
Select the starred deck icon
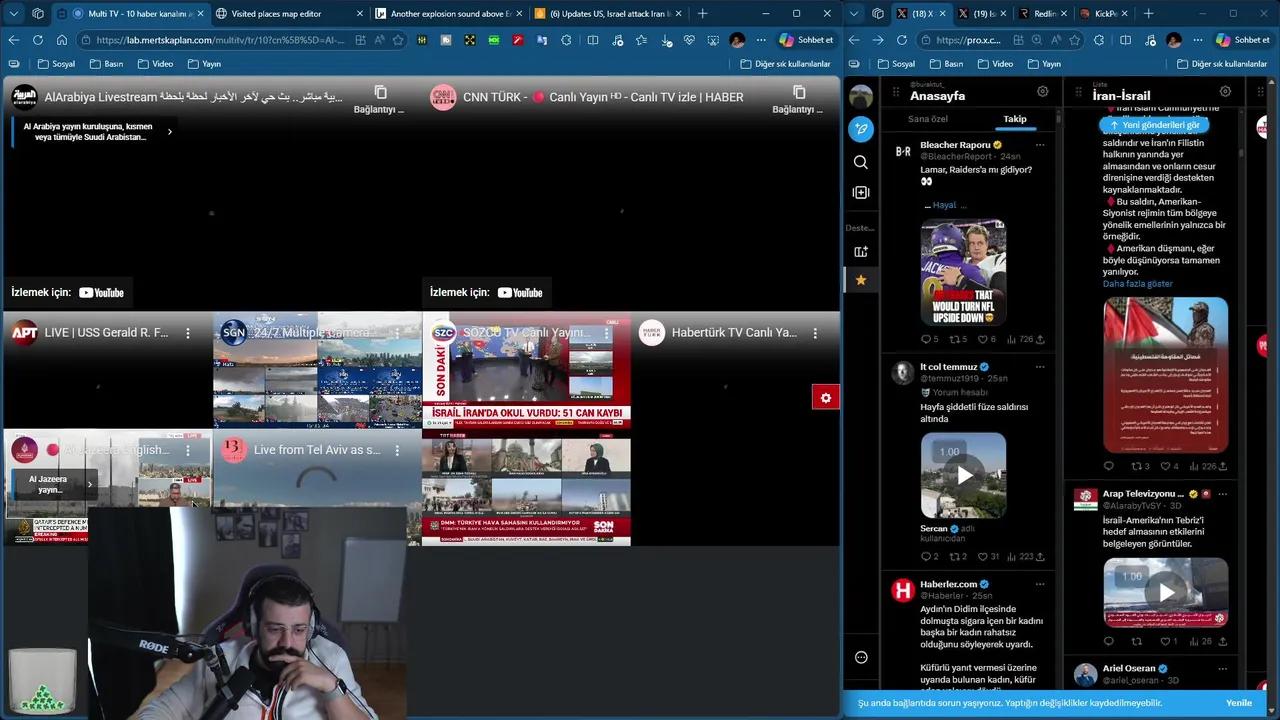coord(861,280)
